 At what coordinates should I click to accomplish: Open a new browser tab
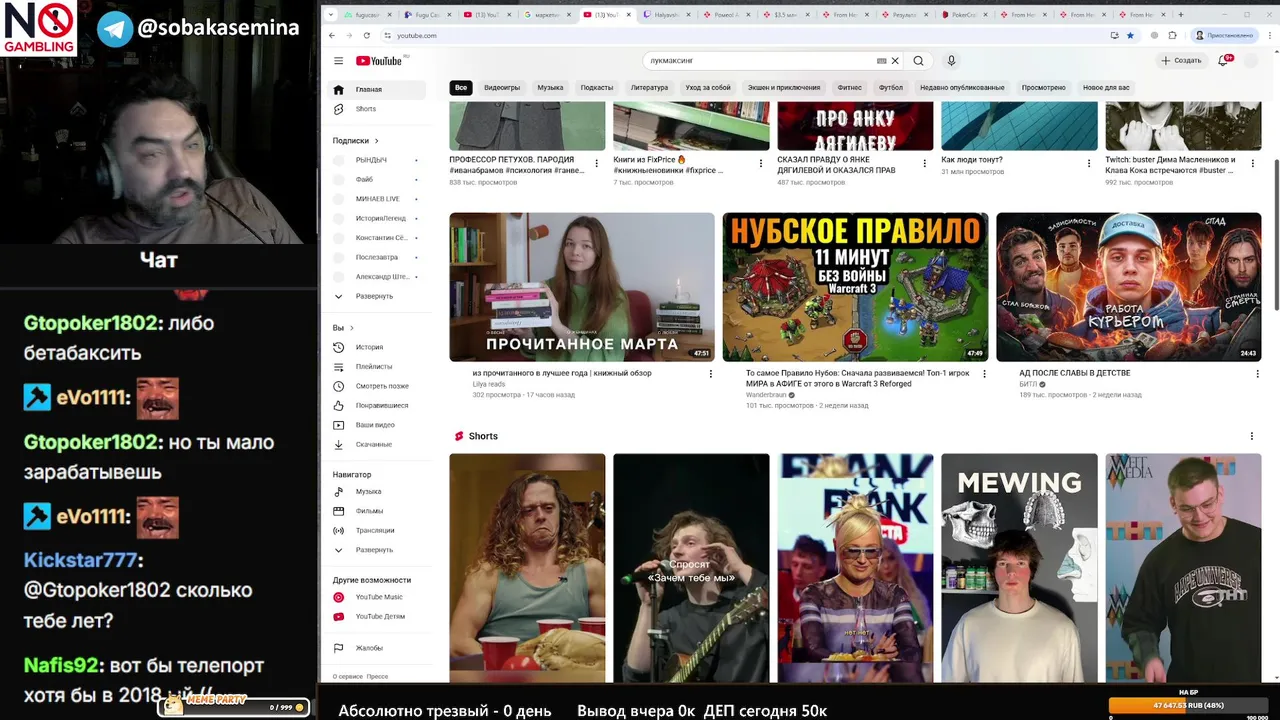tap(1180, 15)
